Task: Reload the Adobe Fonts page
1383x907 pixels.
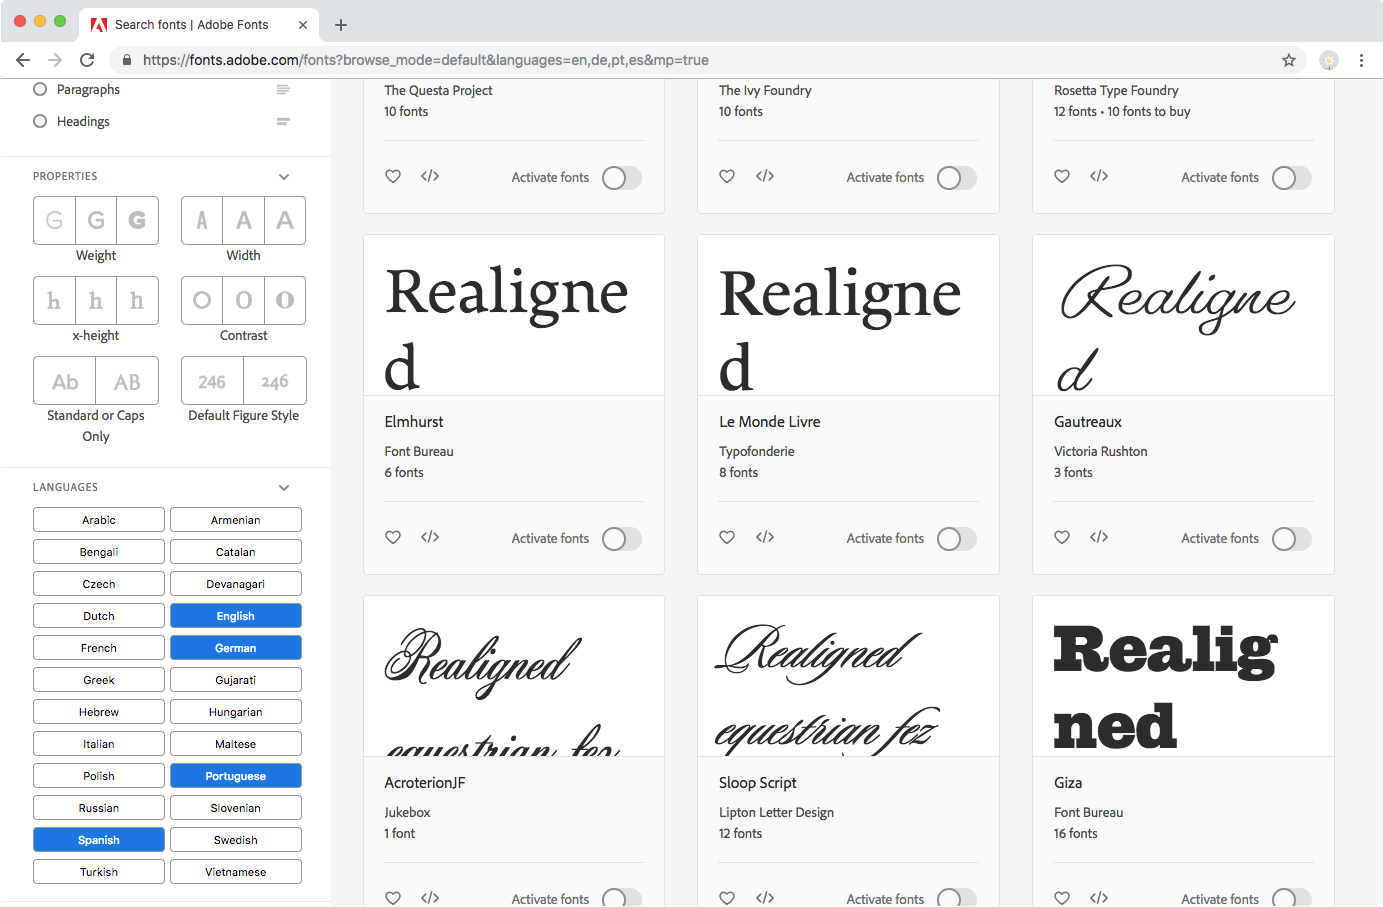Action: click(87, 60)
